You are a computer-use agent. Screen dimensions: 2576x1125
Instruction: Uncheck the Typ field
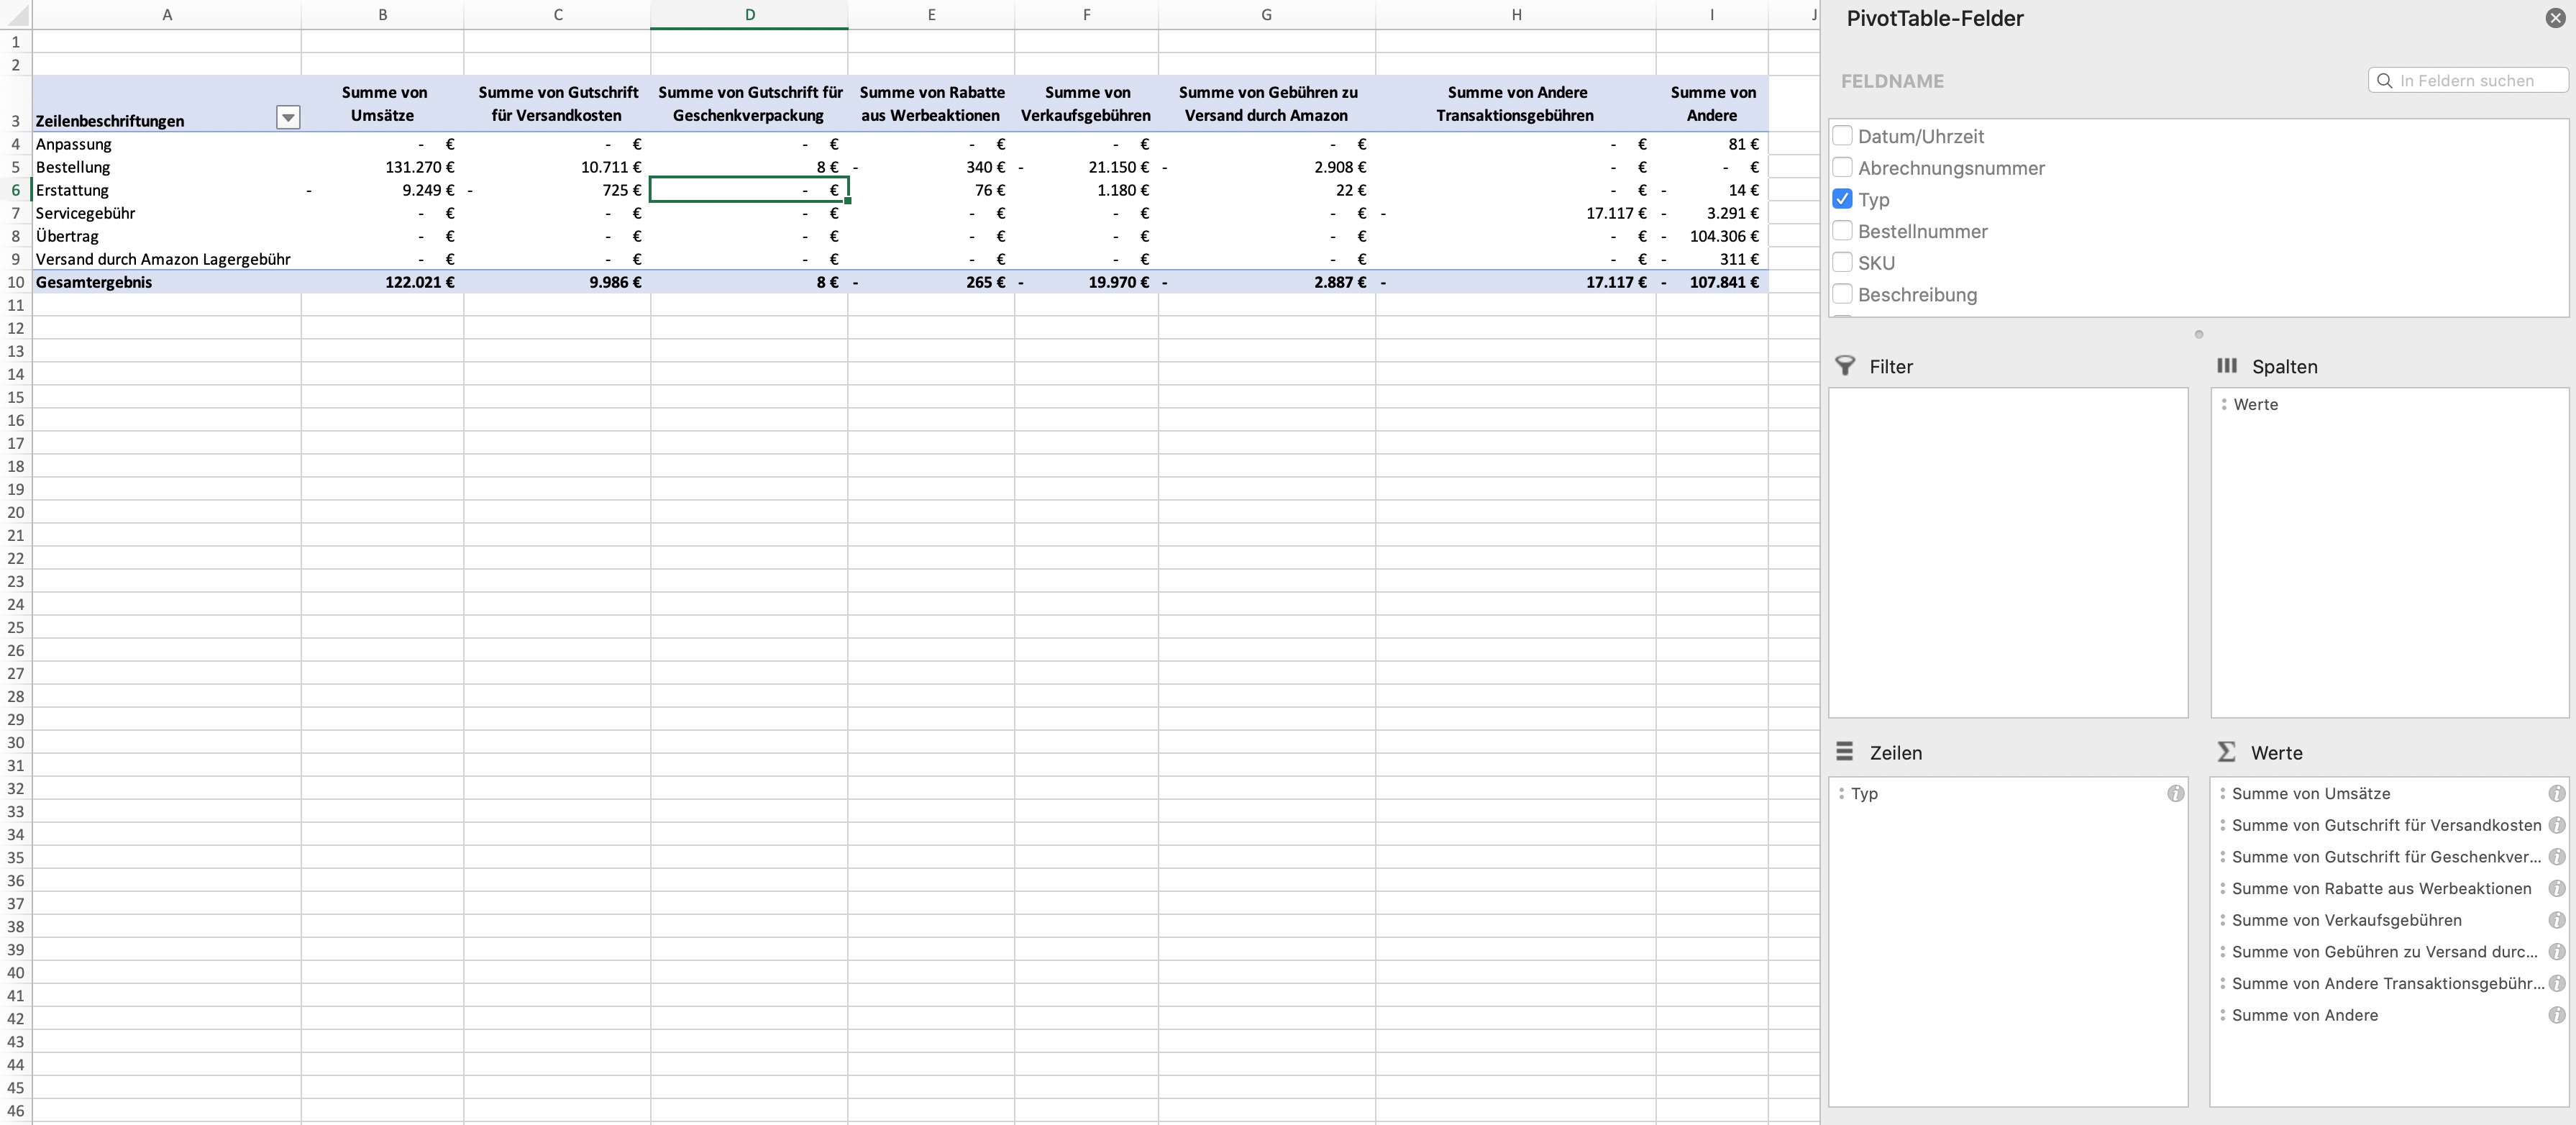(1842, 199)
